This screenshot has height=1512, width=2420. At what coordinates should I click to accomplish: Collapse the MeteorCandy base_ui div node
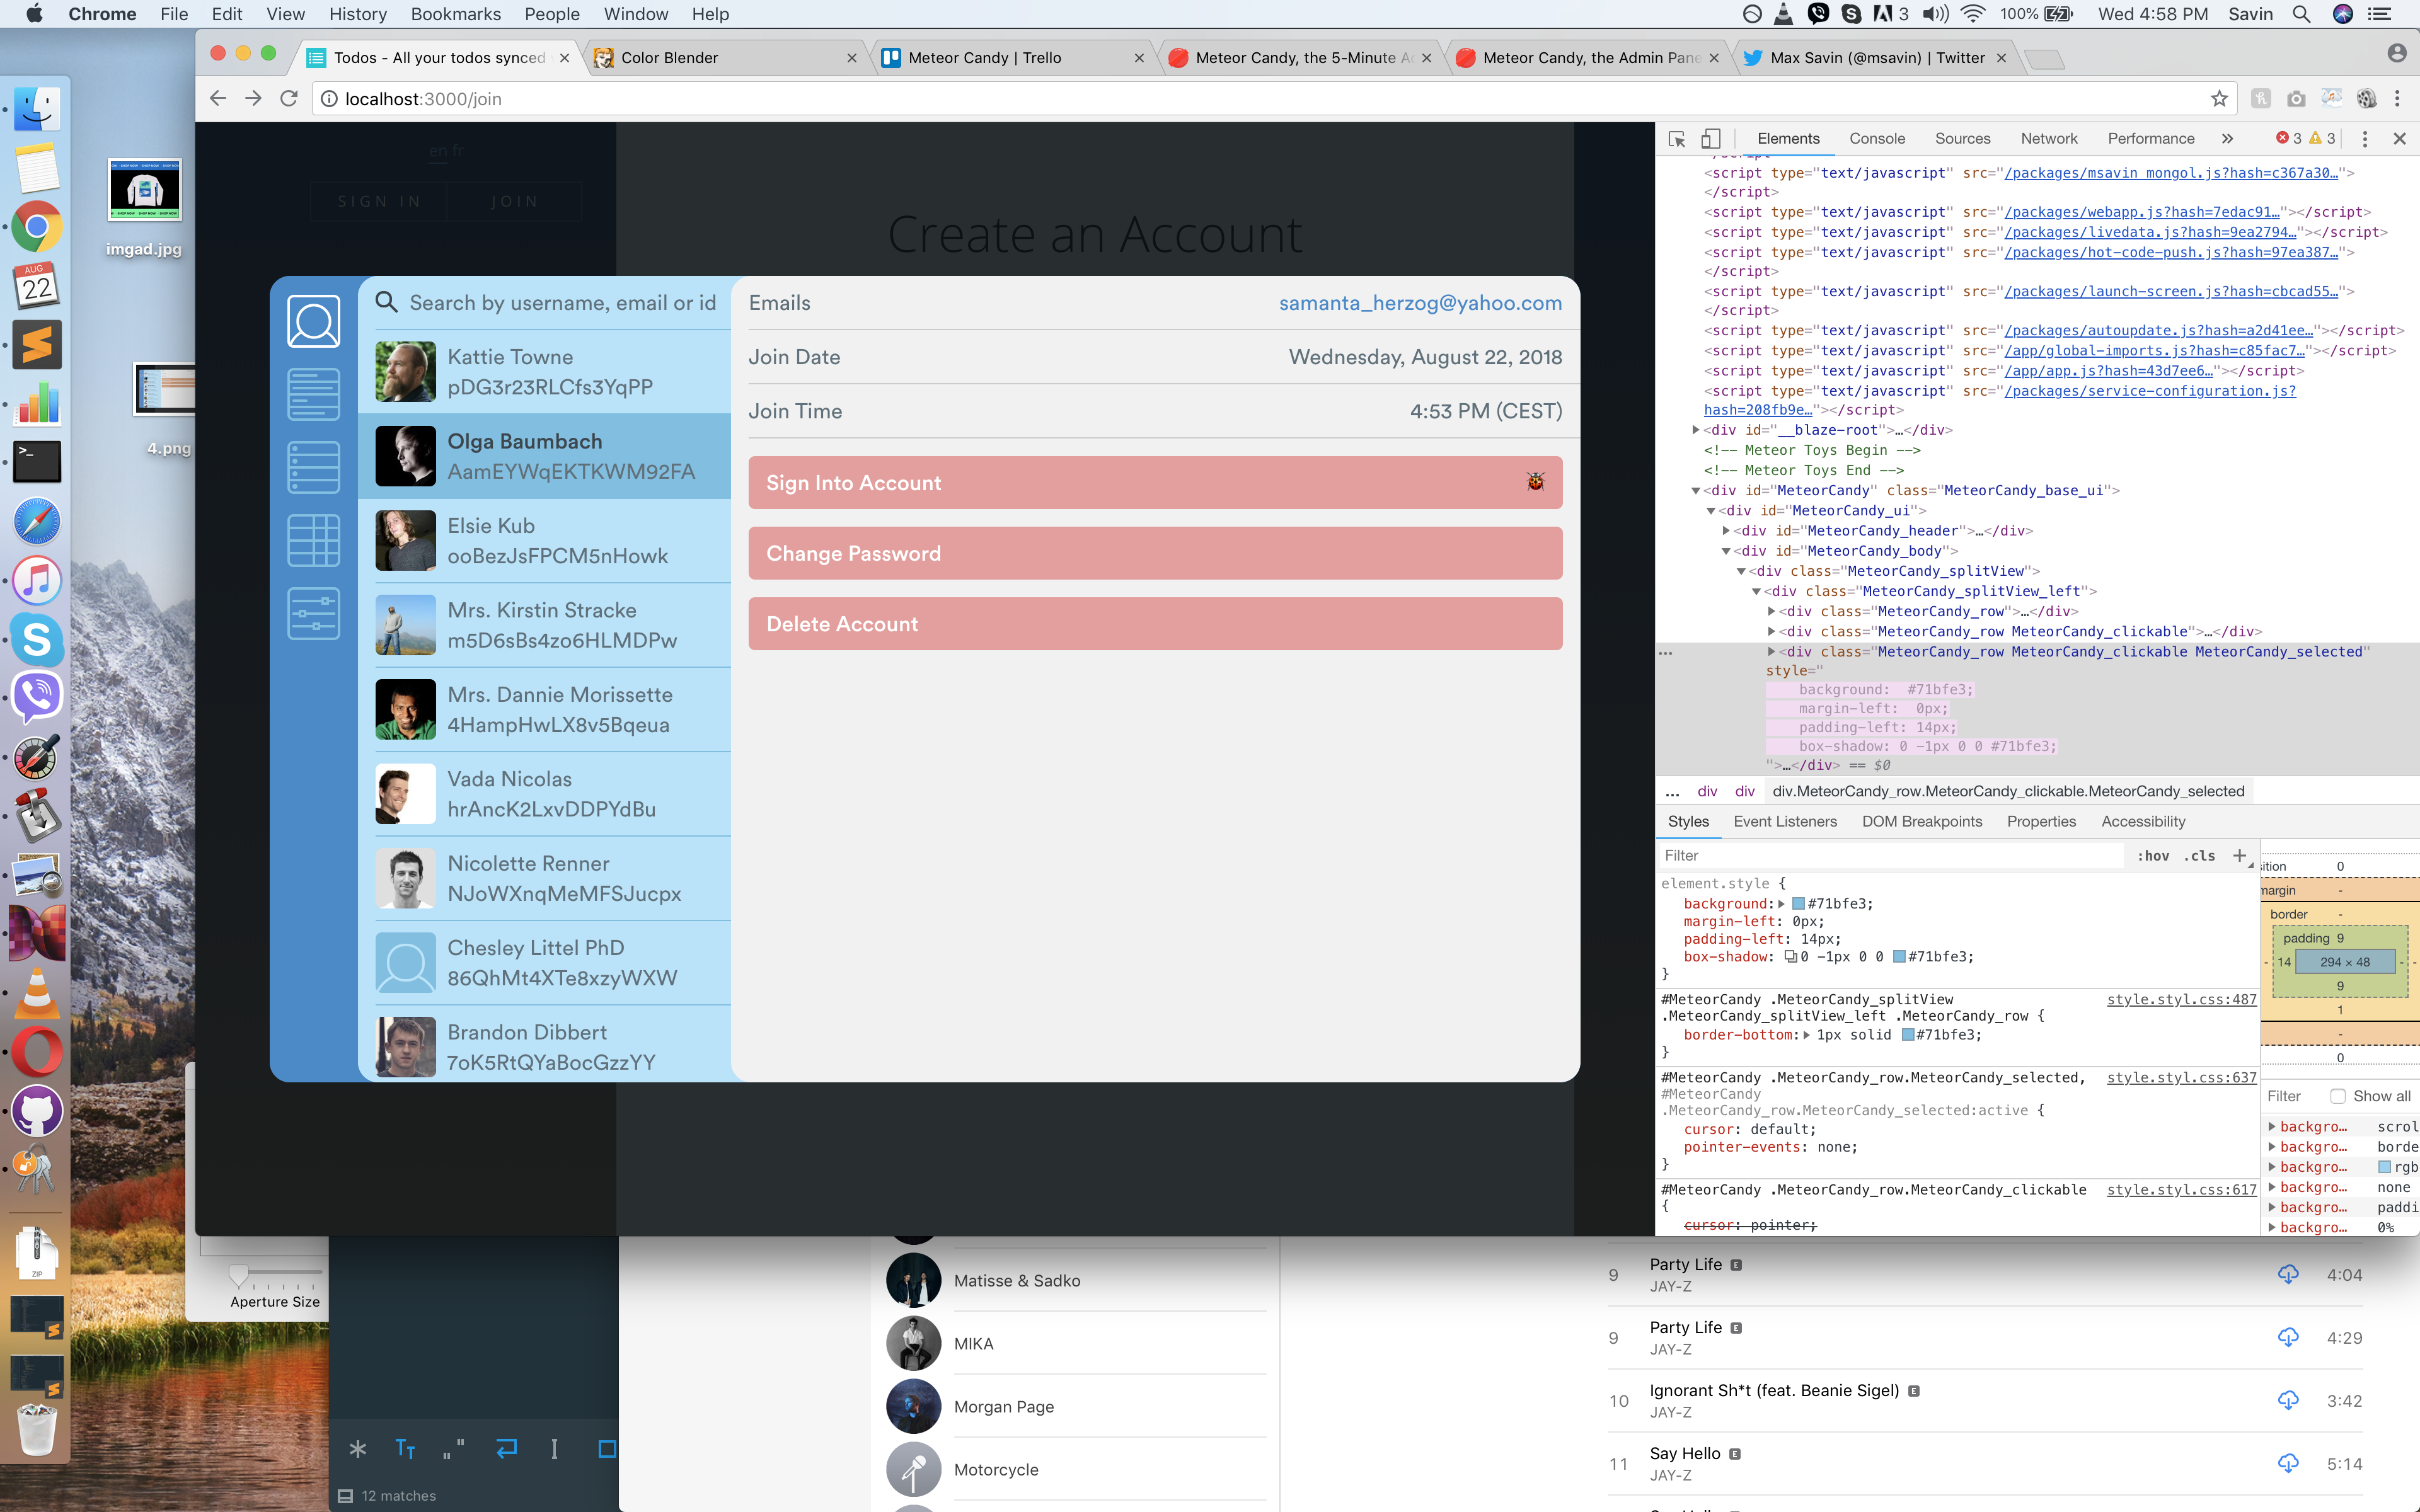(1695, 491)
